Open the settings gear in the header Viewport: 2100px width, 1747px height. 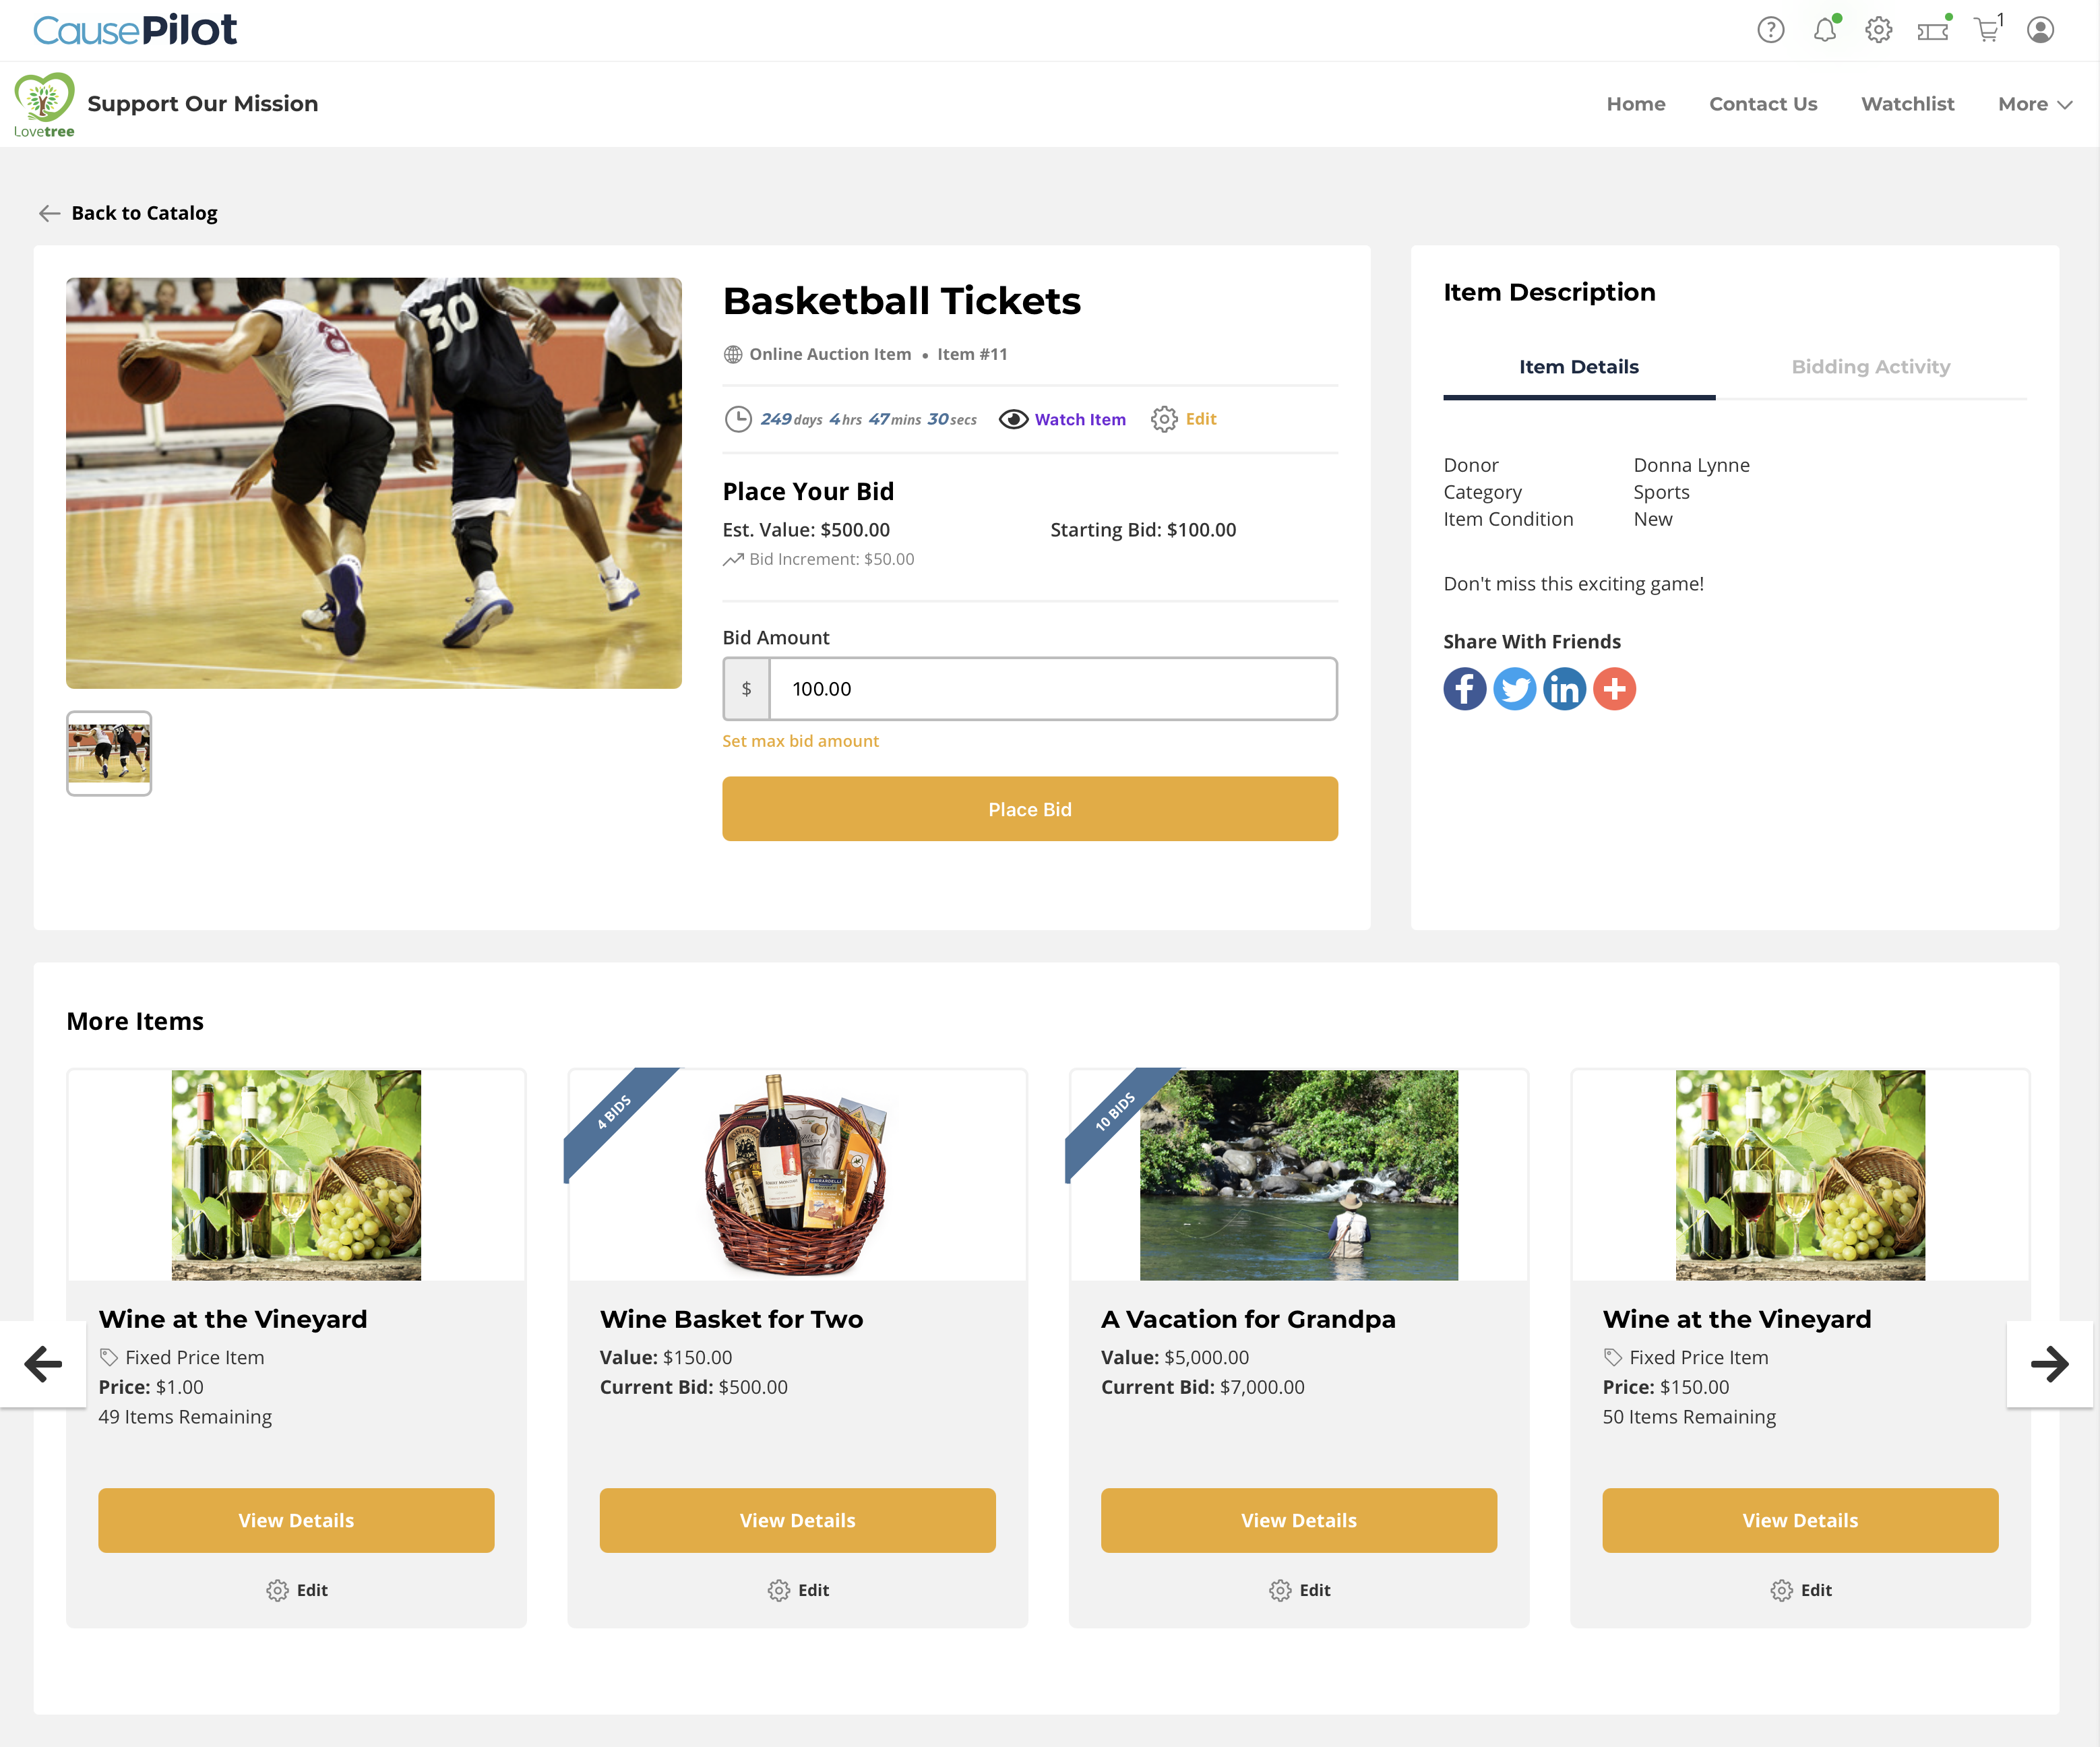[x=1878, y=30]
